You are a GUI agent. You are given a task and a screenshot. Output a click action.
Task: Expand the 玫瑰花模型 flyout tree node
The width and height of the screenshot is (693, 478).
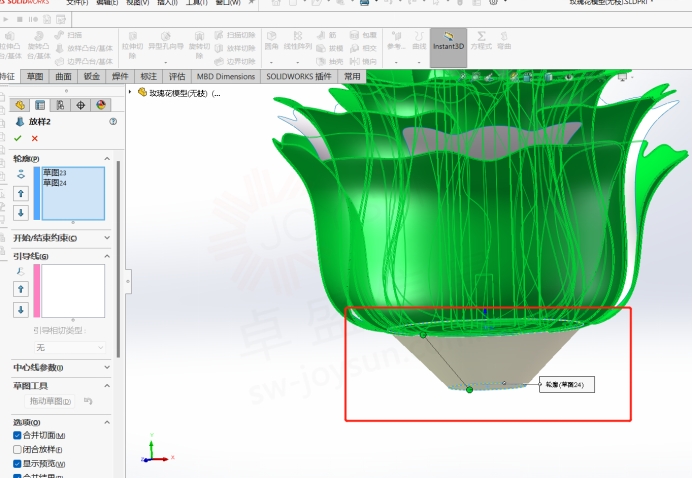click(x=130, y=92)
